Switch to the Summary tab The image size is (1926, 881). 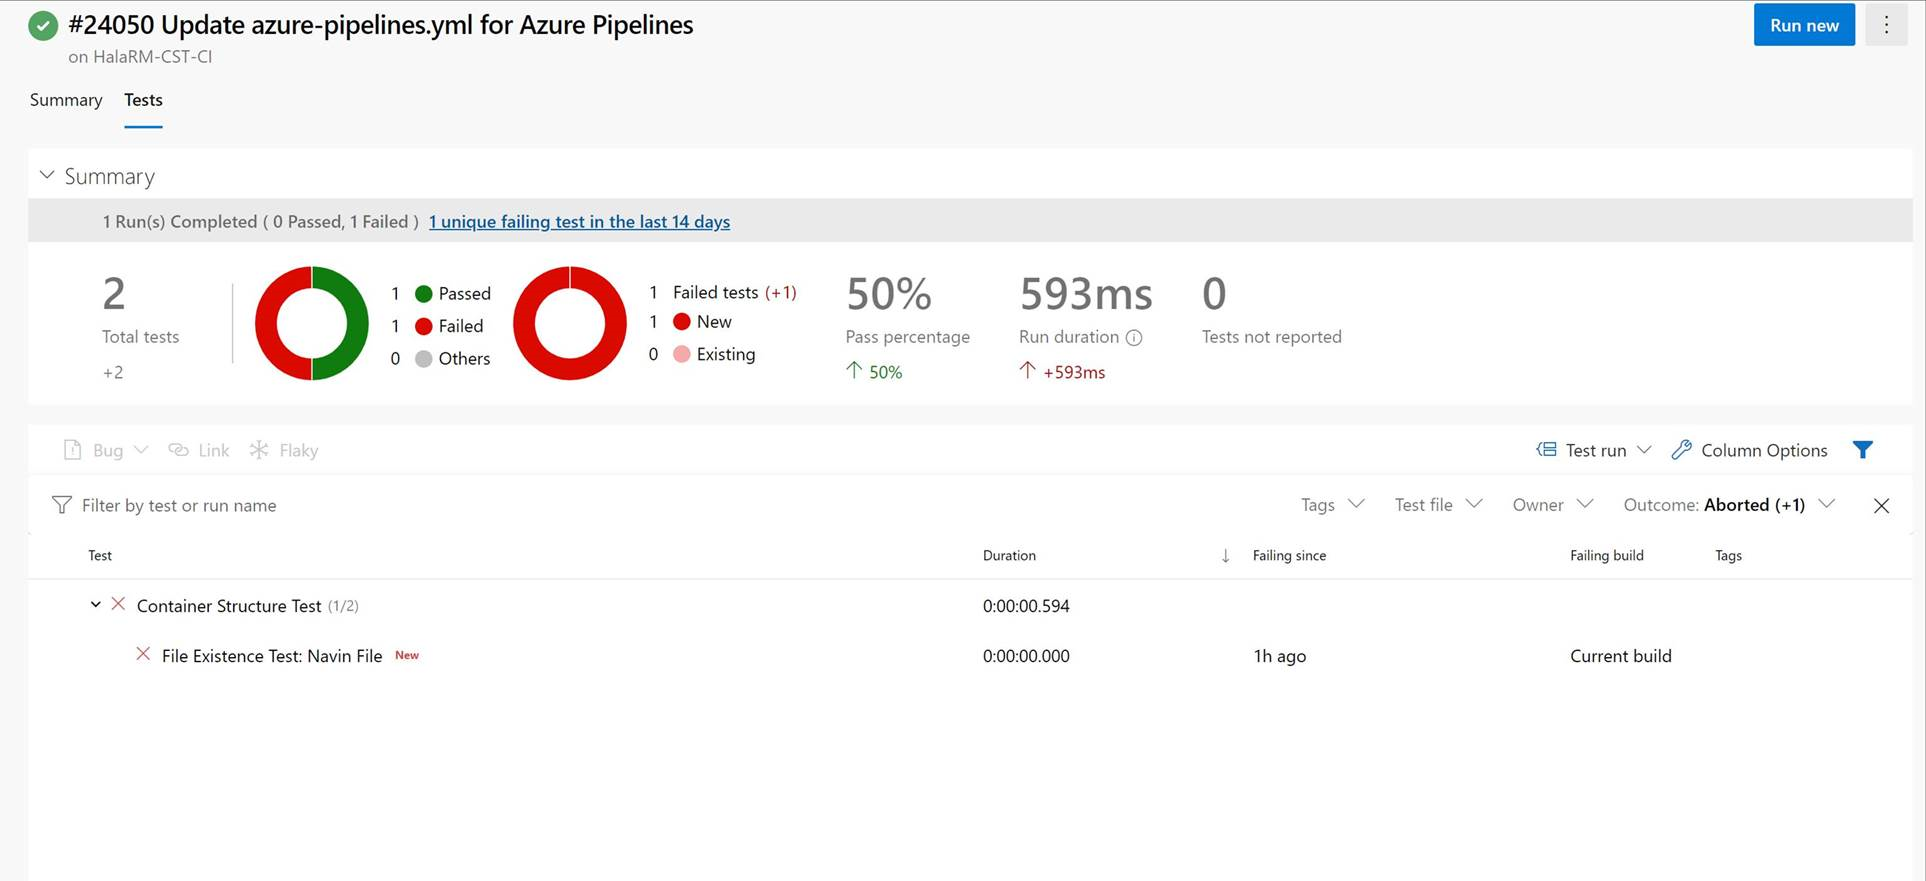click(x=66, y=100)
